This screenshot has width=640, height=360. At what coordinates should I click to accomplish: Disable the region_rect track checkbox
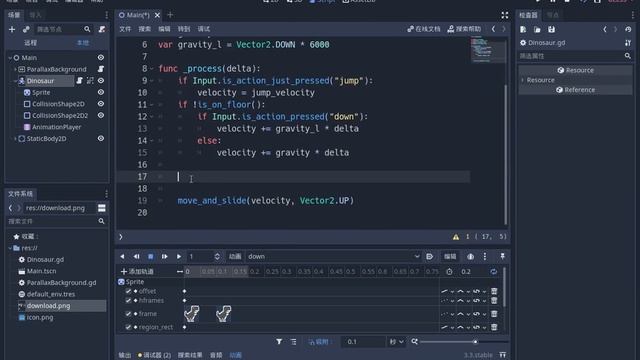(x=128, y=327)
